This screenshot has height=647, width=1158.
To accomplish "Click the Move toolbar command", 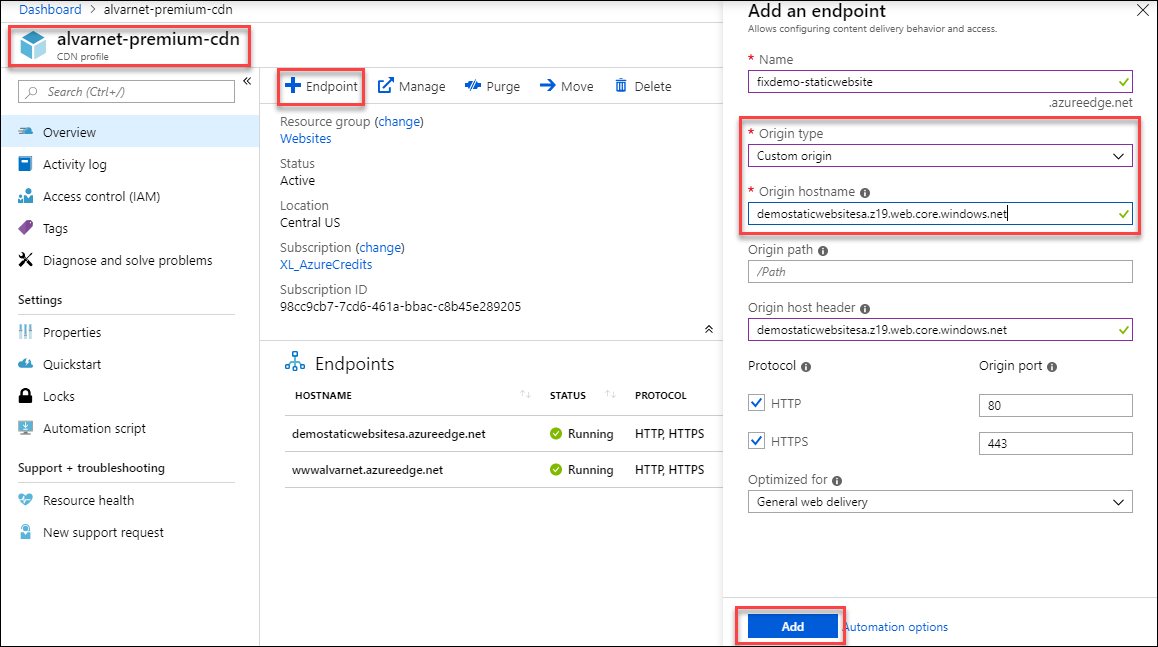I will pos(566,86).
